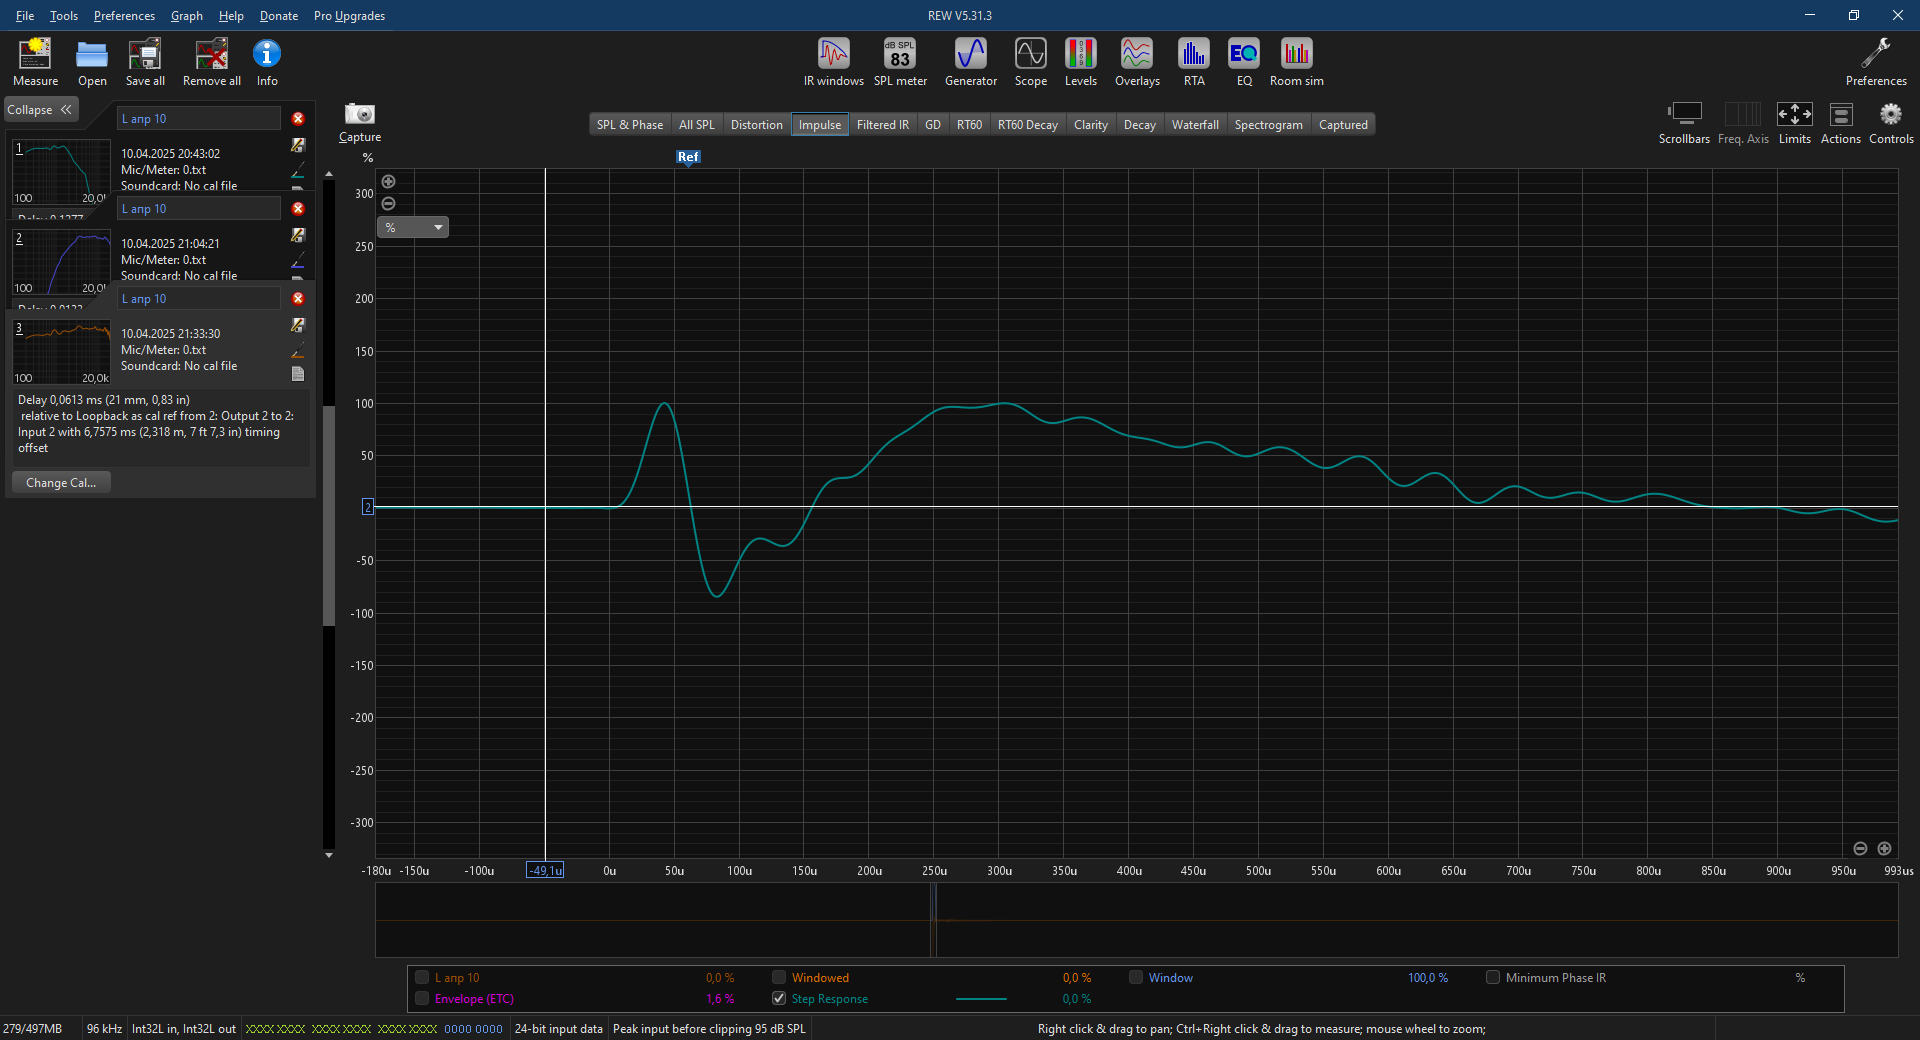The height and width of the screenshot is (1040, 1920).
Task: Select measurement 2 thumbnail
Action: point(61,262)
